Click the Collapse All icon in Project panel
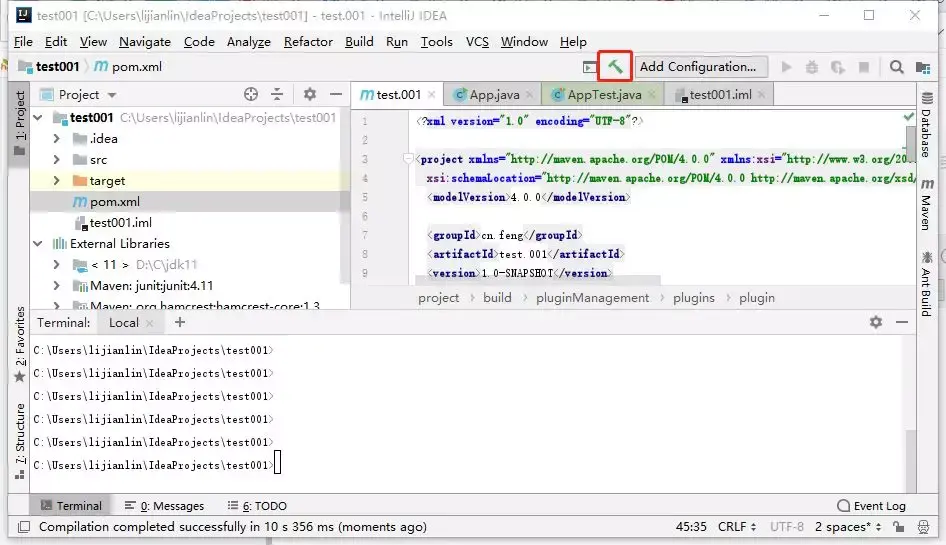The image size is (946, 545). [277, 94]
